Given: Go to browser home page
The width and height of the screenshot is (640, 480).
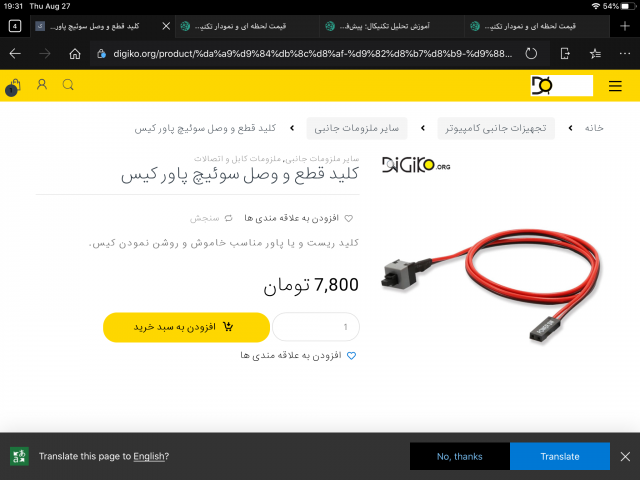Looking at the screenshot, I should pos(75,53).
